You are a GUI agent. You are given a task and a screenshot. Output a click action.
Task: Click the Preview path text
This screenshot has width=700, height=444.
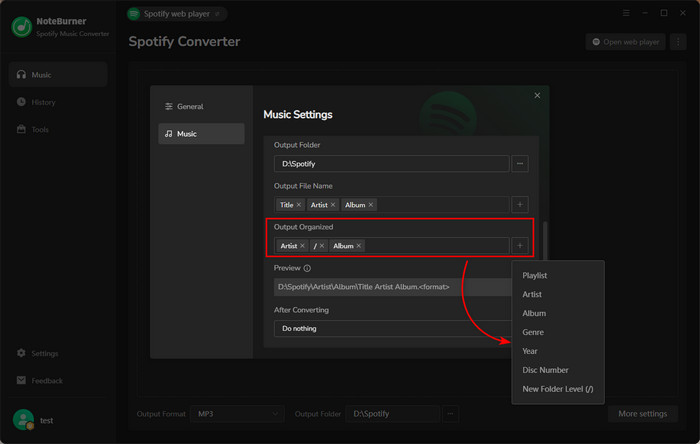pos(363,287)
